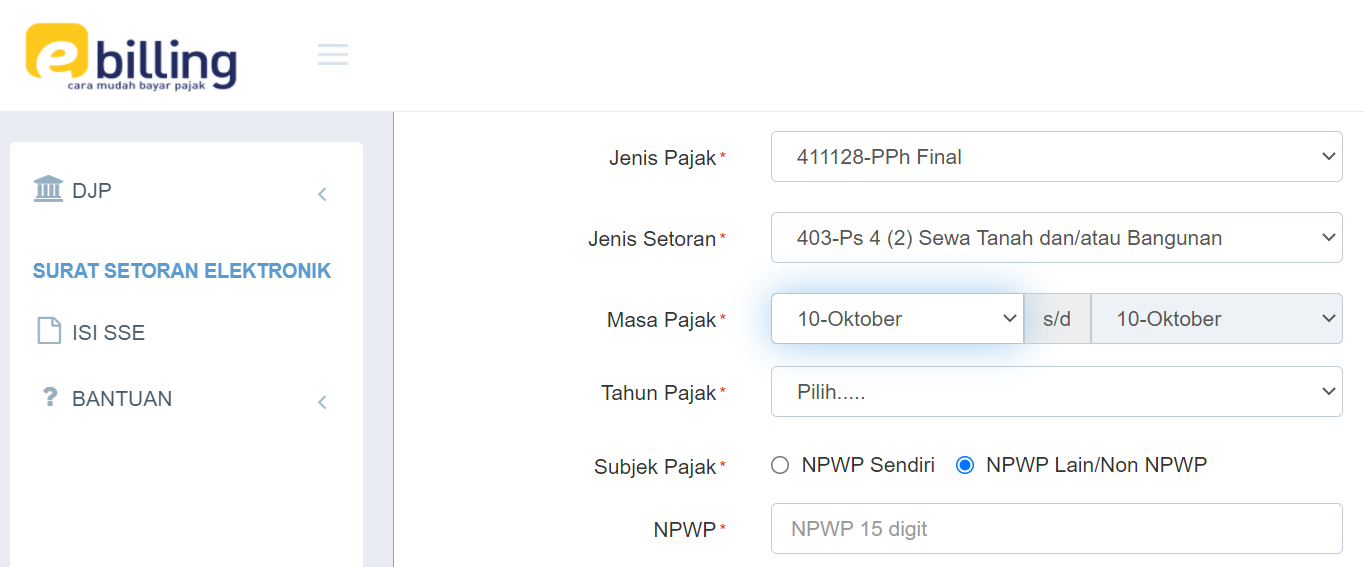Image resolution: width=1365 pixels, height=567 pixels.
Task: Open the Jenis Pajak dropdown
Action: (1056, 157)
